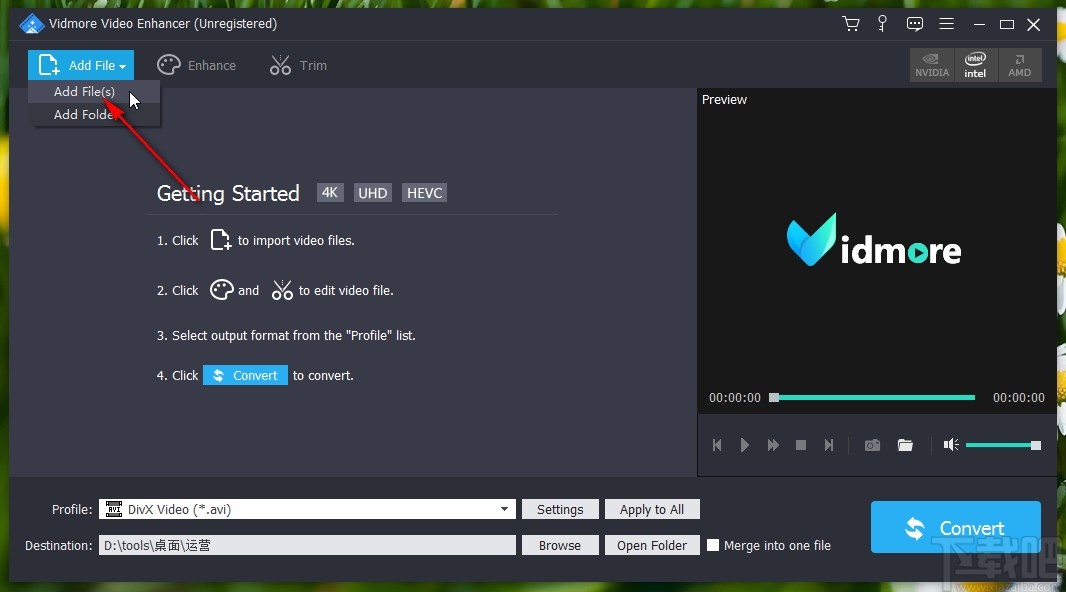This screenshot has width=1066, height=592.
Task: Fast forward the preview
Action: coord(773,445)
